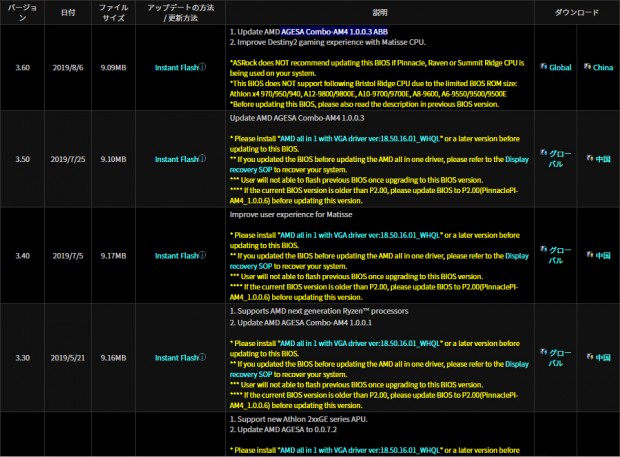
Task: Open AMD all in 1 driver link in row 3.30
Action: 360,344
